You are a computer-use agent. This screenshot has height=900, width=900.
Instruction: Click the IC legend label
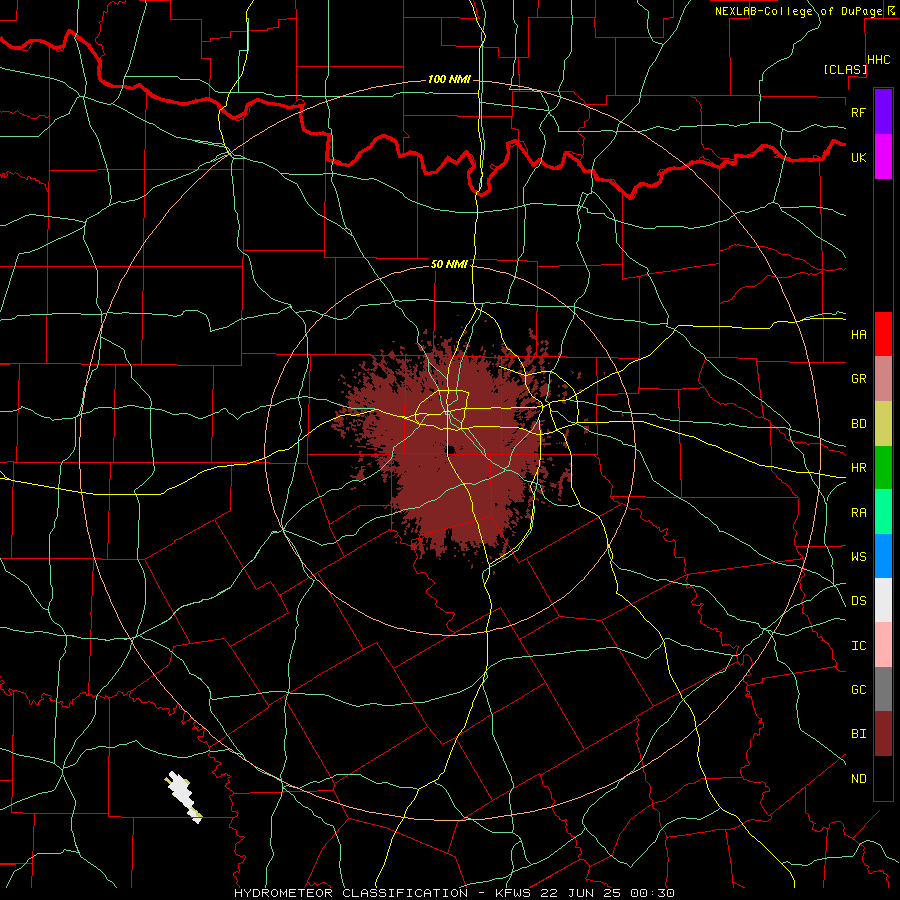point(858,646)
